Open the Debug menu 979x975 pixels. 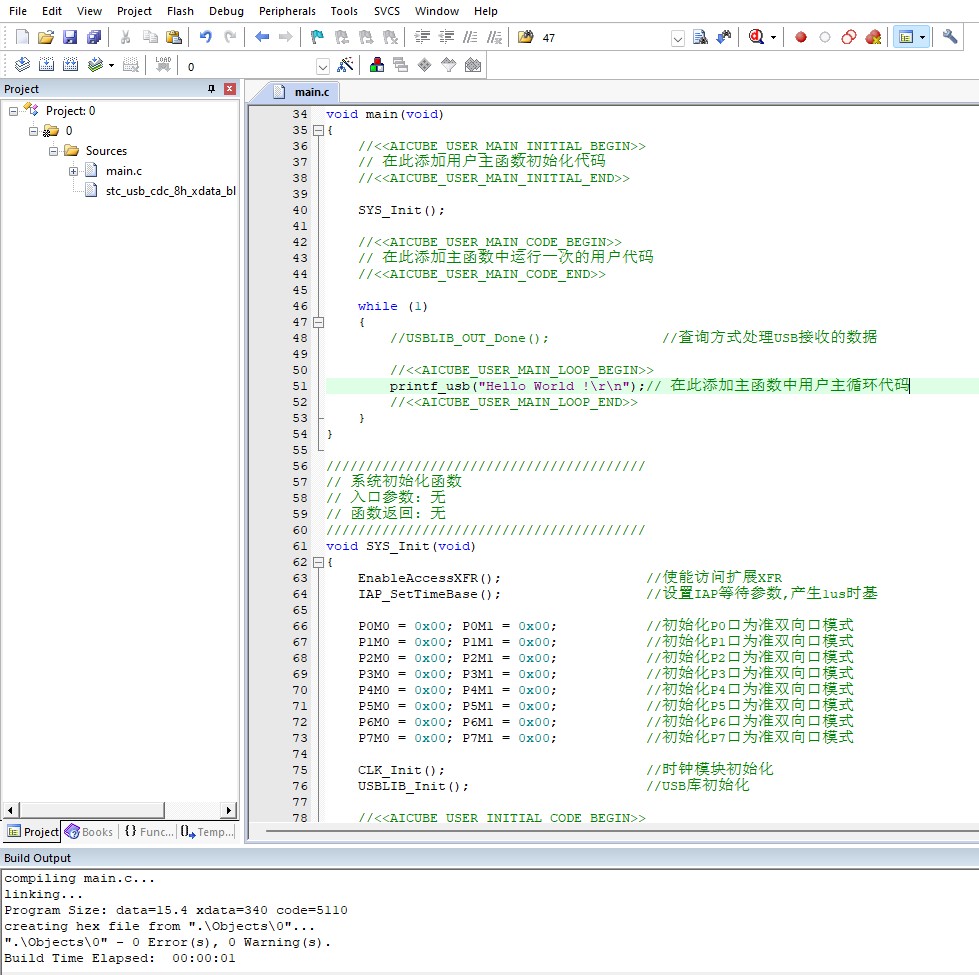point(226,11)
